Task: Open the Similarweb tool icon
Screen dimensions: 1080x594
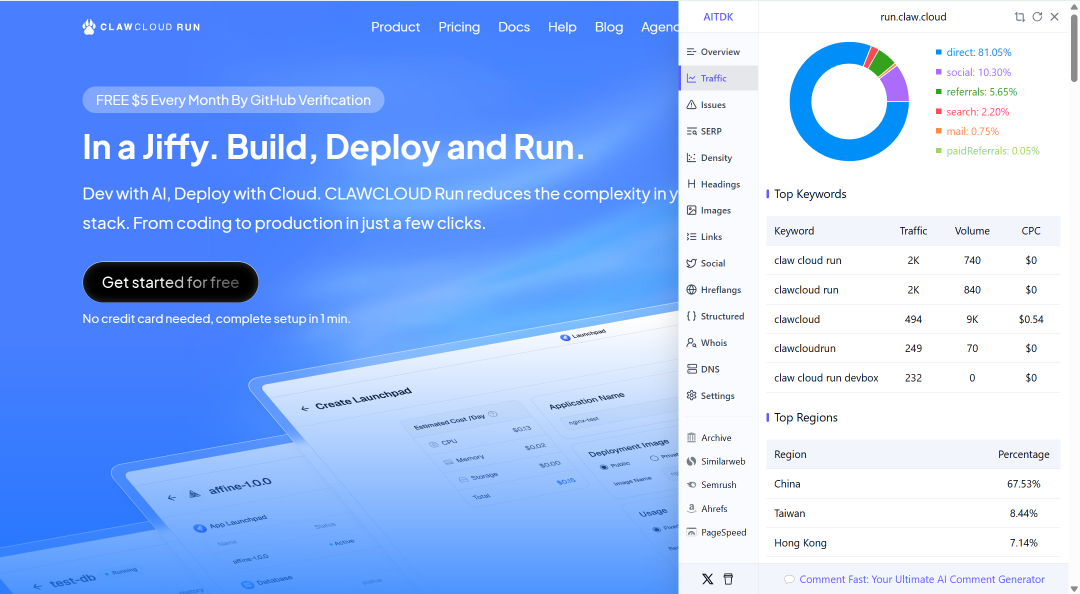Action: (692, 461)
